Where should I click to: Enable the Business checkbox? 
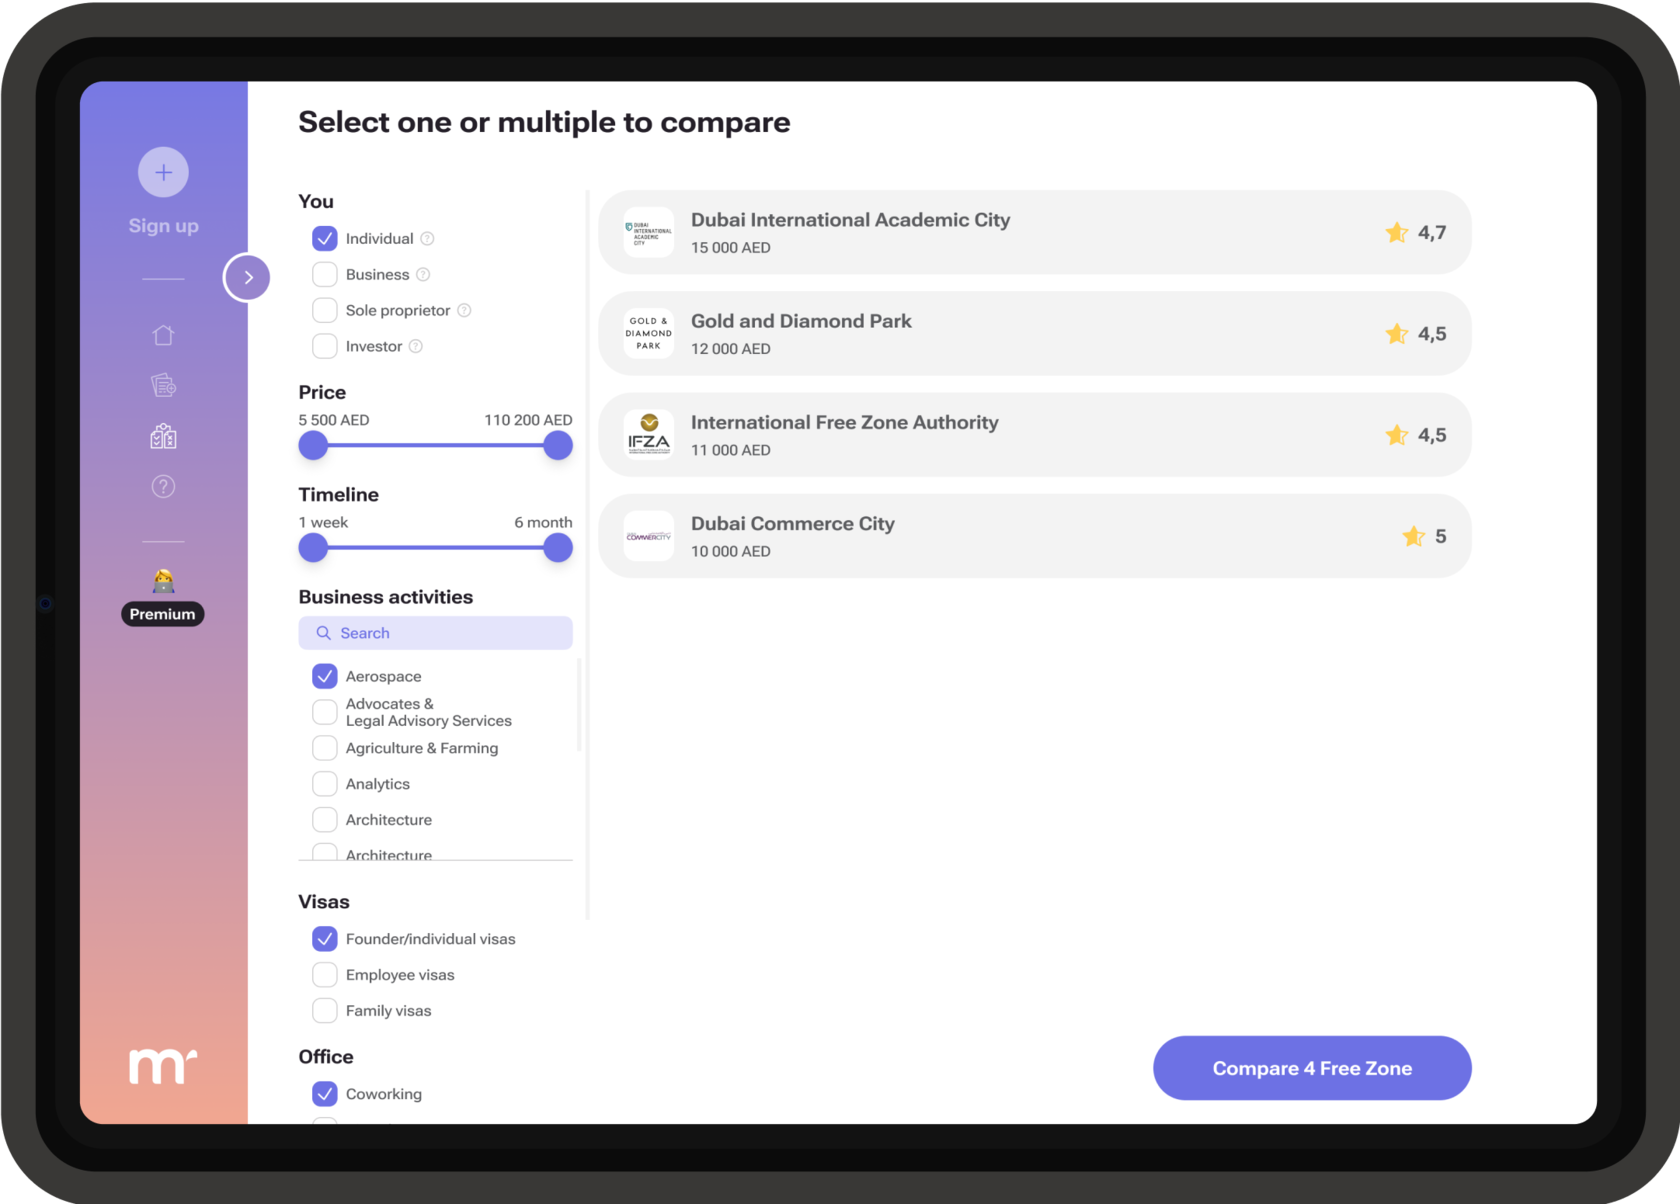[x=325, y=275]
